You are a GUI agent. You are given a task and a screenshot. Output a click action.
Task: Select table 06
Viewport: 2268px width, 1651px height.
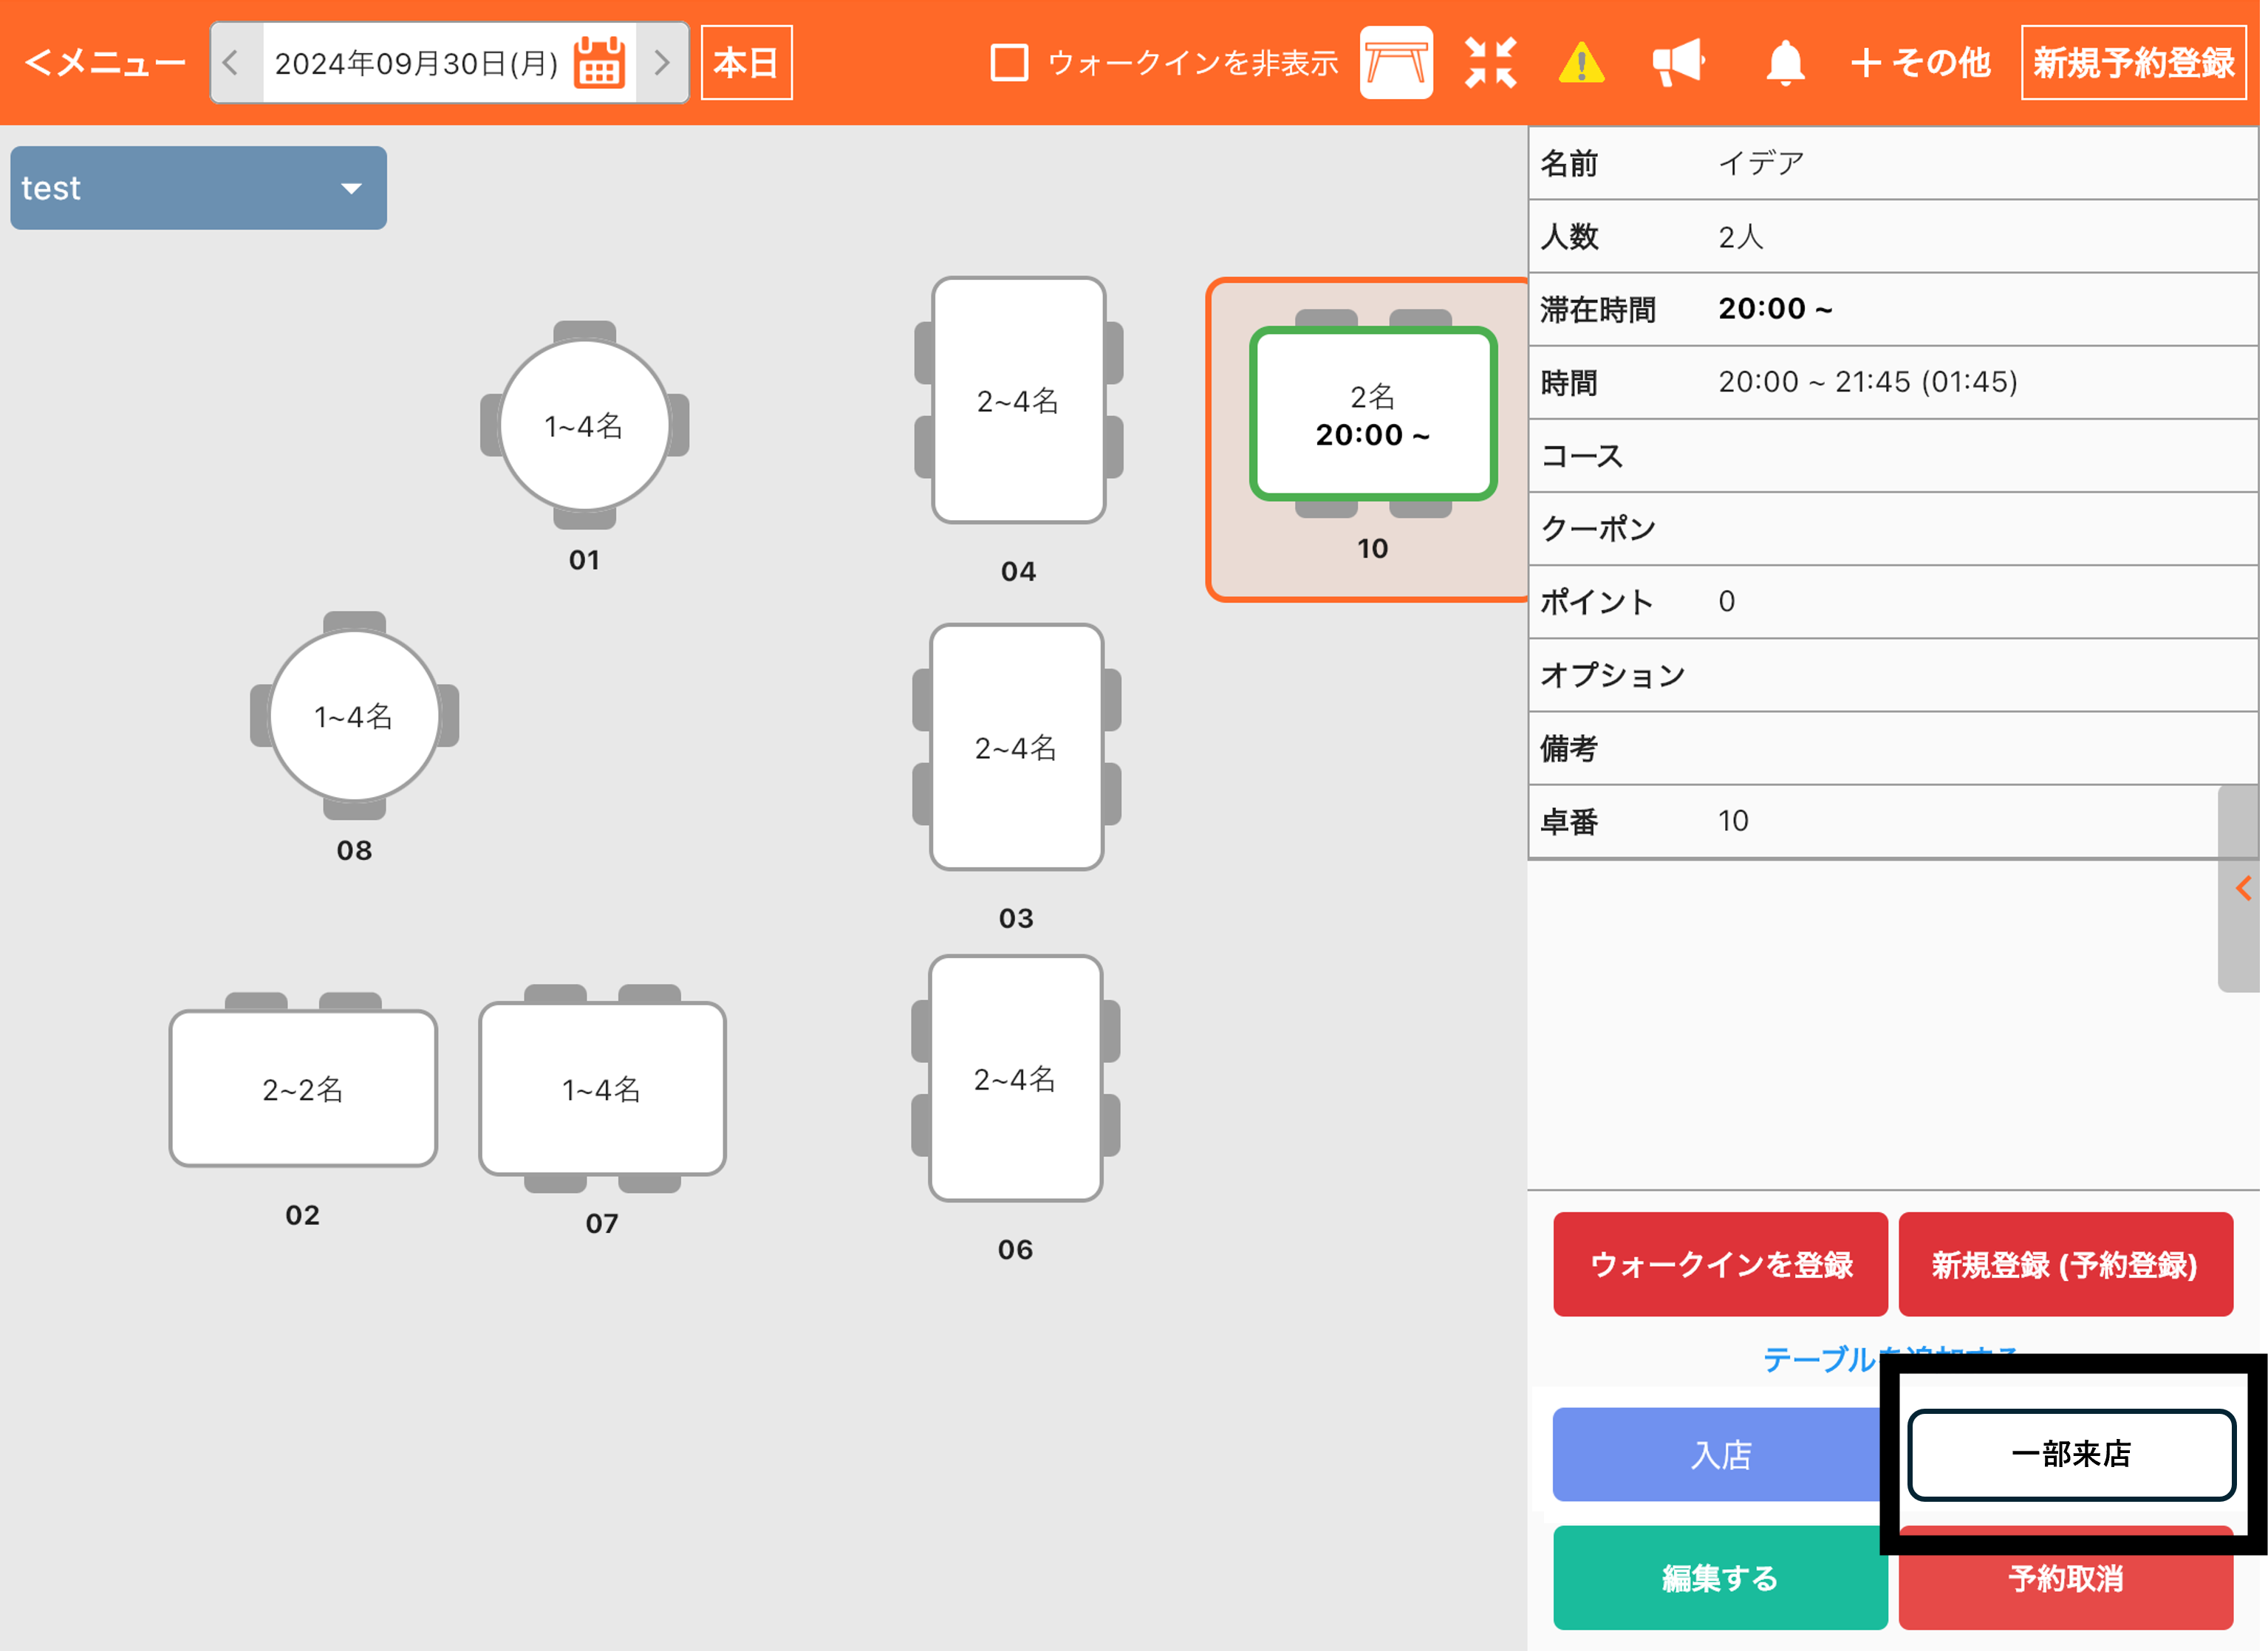pos(1015,1078)
